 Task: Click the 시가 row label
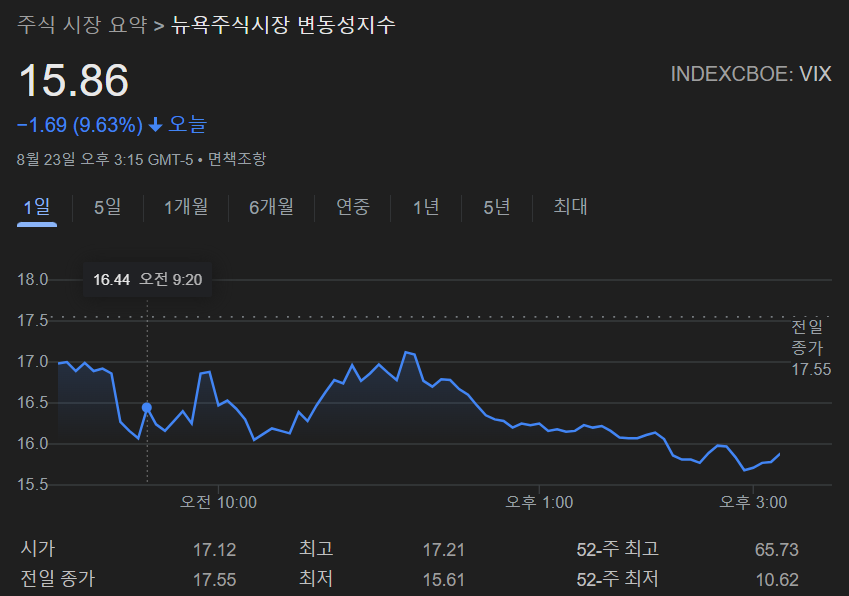38,549
